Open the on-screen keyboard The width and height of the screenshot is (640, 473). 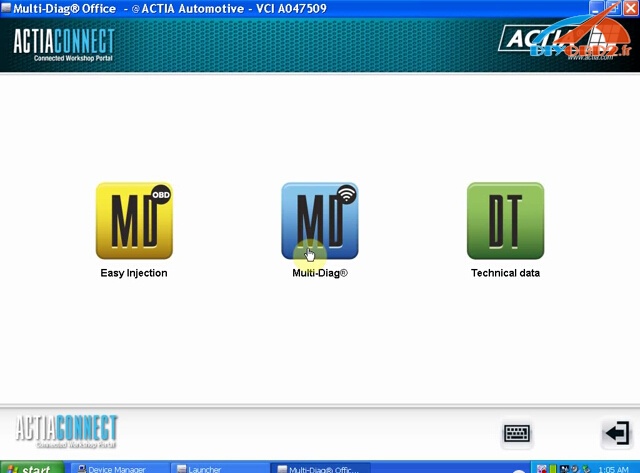pos(517,433)
